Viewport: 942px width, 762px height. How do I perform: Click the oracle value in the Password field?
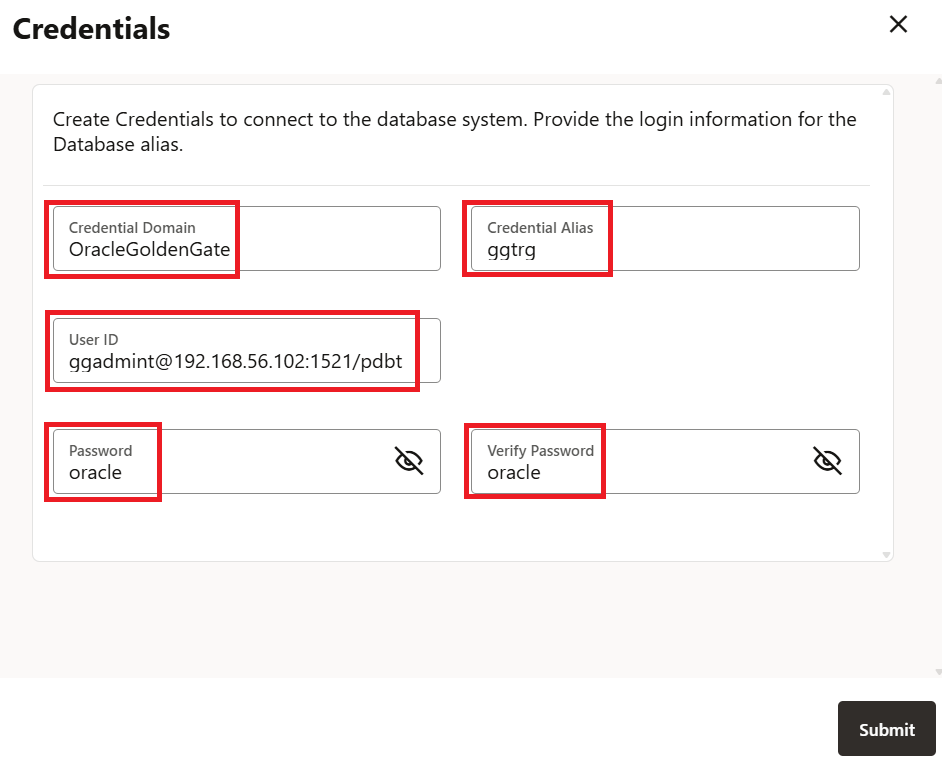pyautogui.click(x=95, y=472)
